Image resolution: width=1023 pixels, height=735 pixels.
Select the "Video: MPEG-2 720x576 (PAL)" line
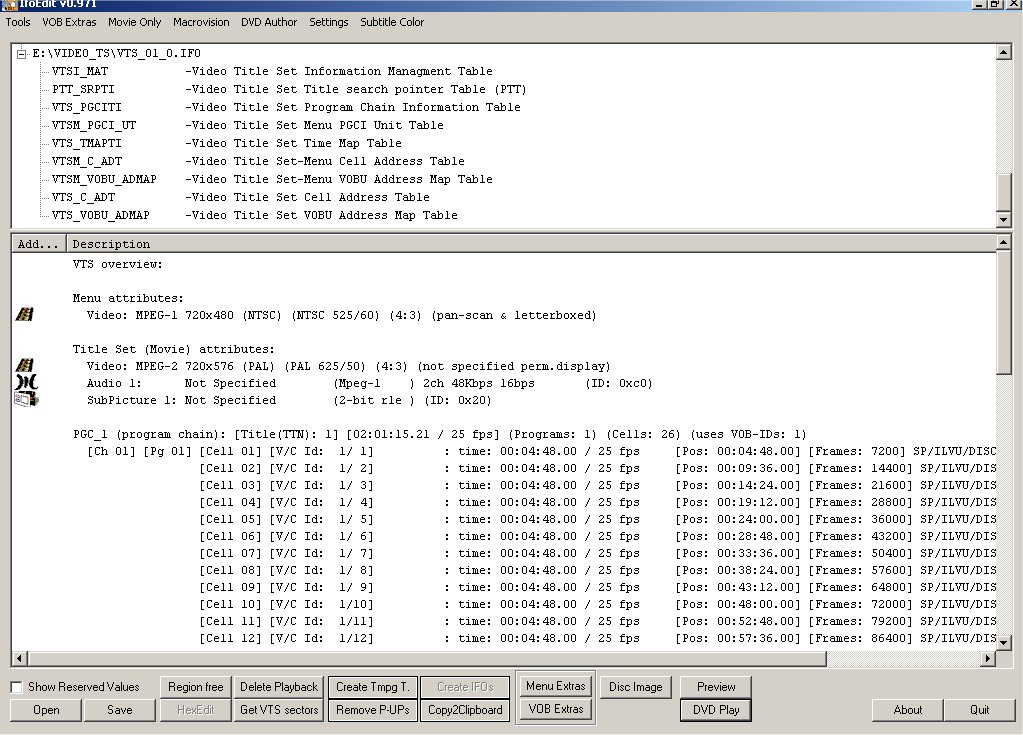pos(348,366)
